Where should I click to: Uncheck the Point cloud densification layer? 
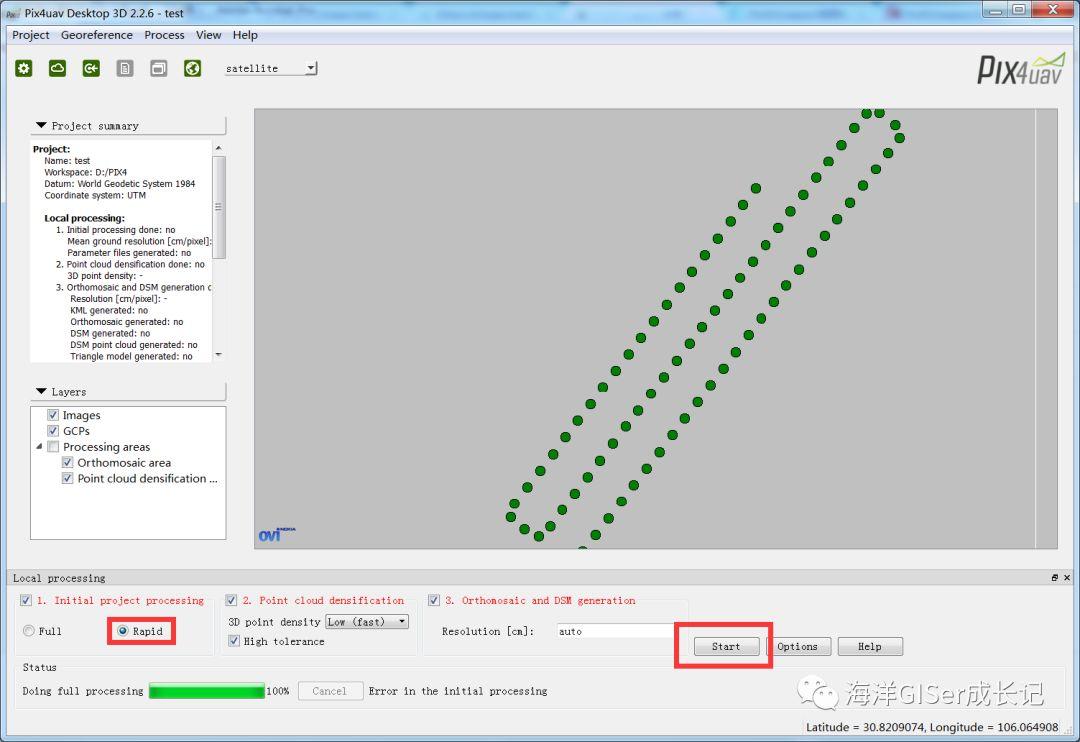[x=68, y=478]
